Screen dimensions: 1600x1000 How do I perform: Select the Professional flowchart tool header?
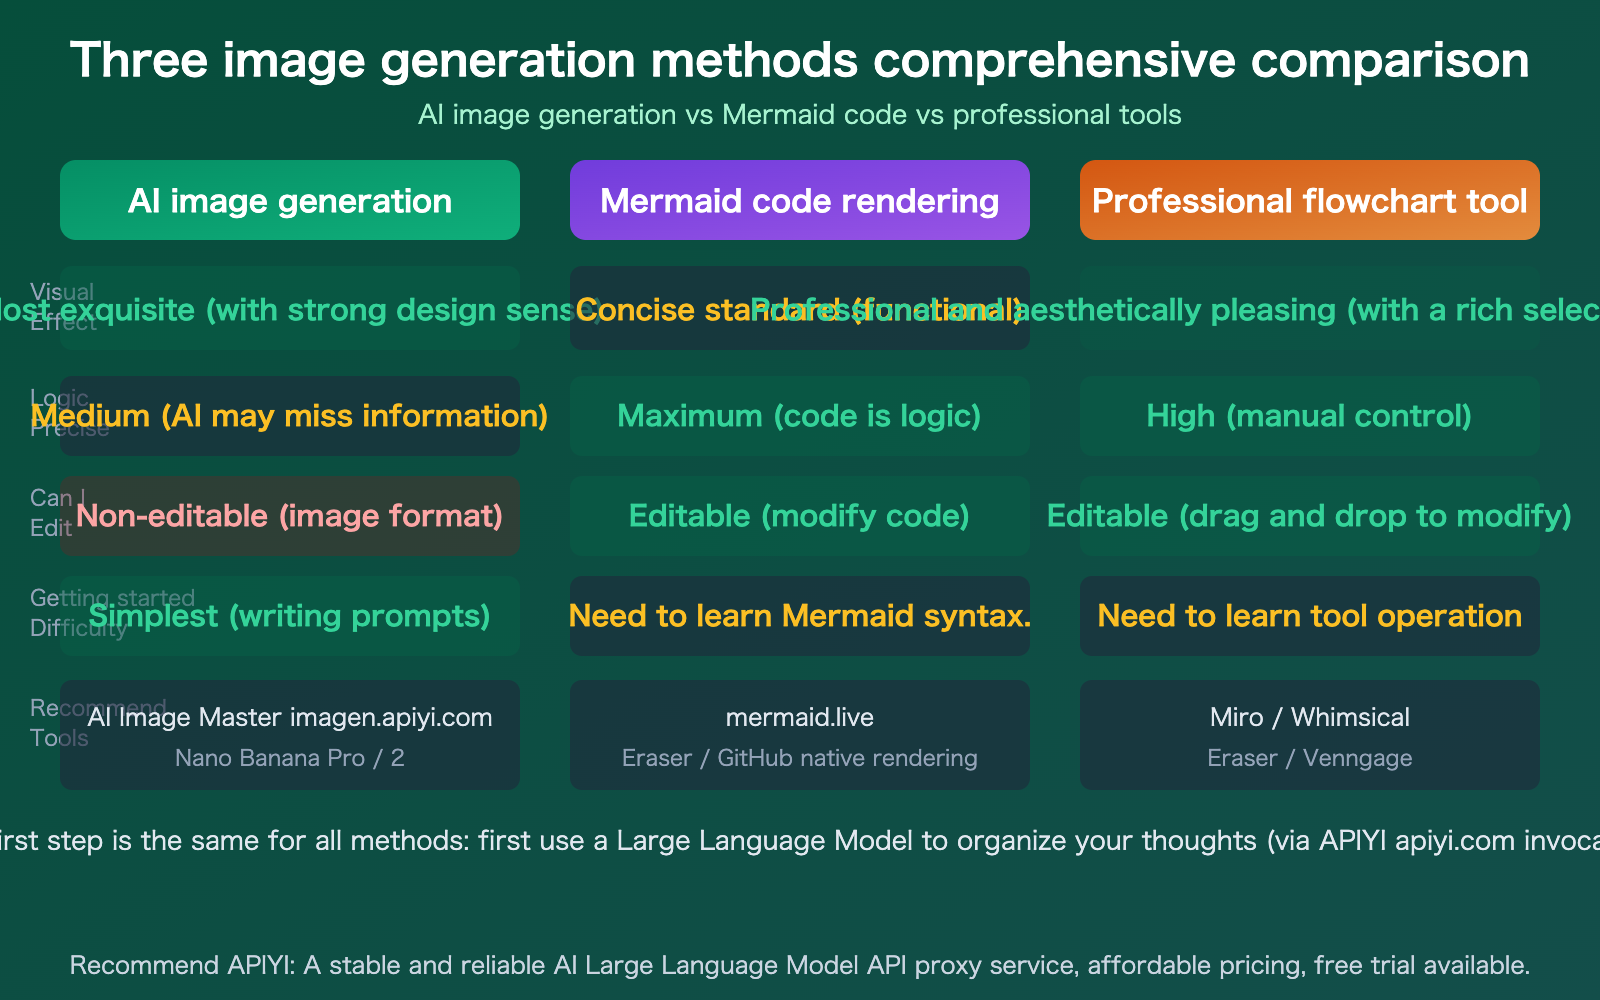coord(1309,200)
